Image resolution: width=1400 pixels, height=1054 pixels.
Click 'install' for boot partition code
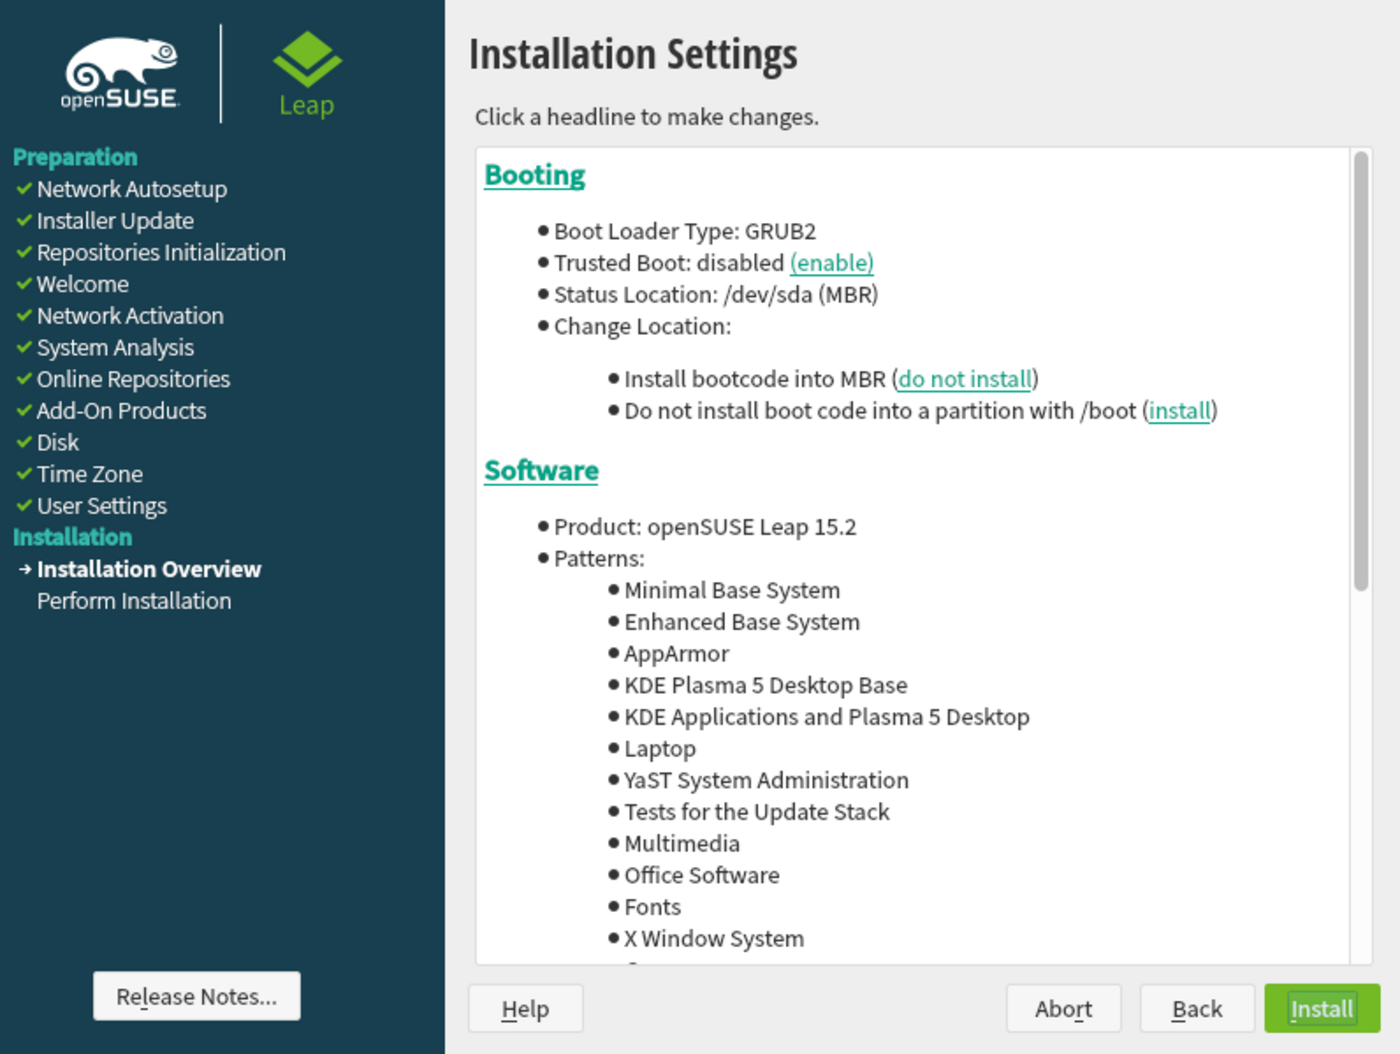1178,411
